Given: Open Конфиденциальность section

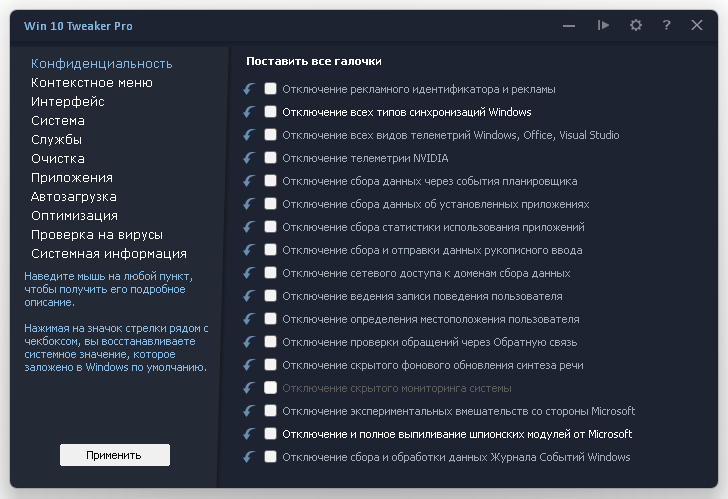Looking at the screenshot, I should click(x=102, y=64).
